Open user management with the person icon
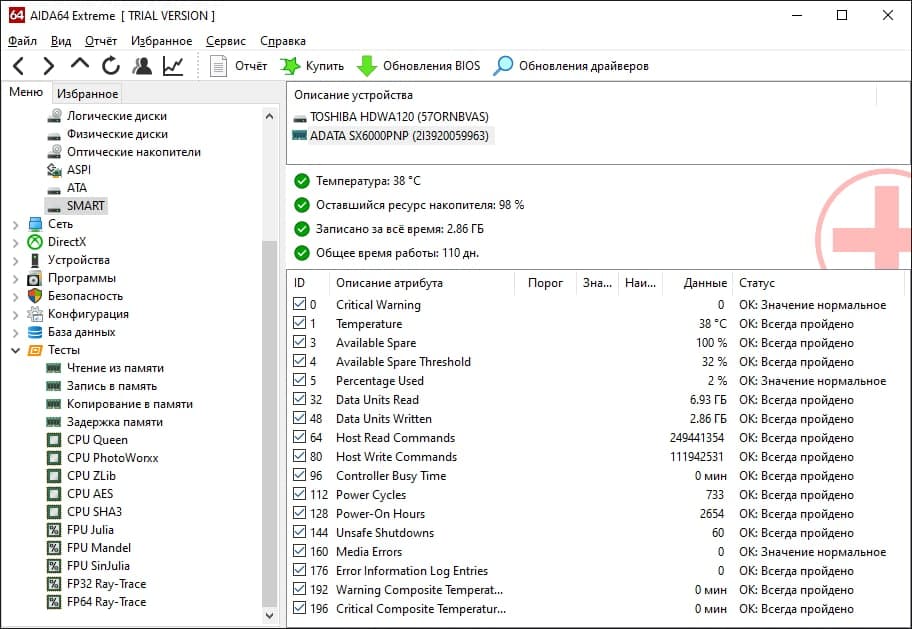The height and width of the screenshot is (629, 912). pyautogui.click(x=142, y=66)
